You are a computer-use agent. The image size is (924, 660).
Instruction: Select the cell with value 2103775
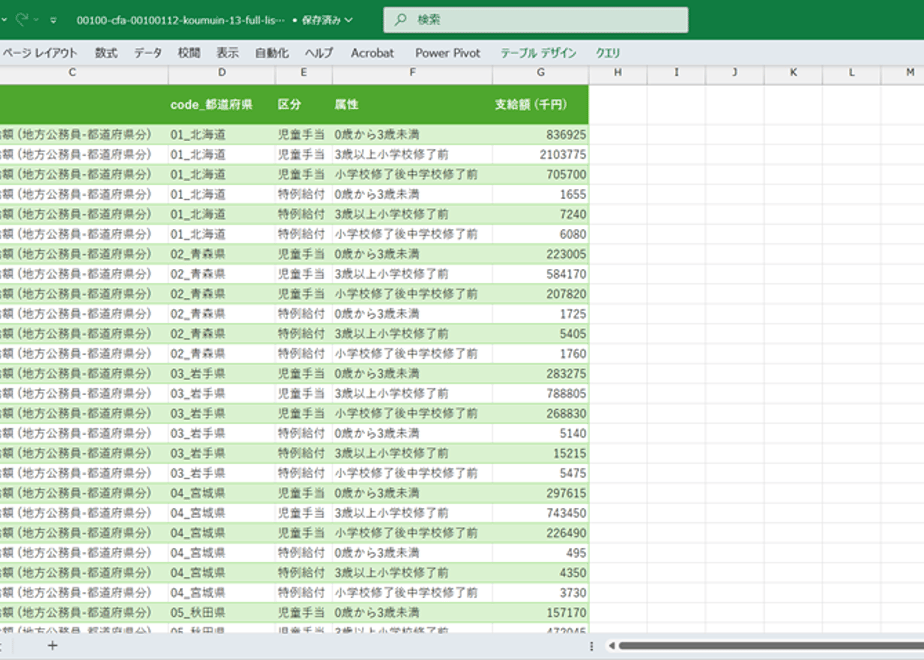(x=540, y=154)
